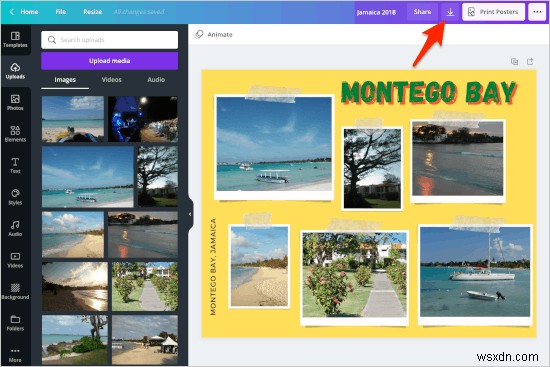This screenshot has height=367, width=550.
Task: Switch to the Videos tab in uploads
Action: pyautogui.click(x=112, y=80)
